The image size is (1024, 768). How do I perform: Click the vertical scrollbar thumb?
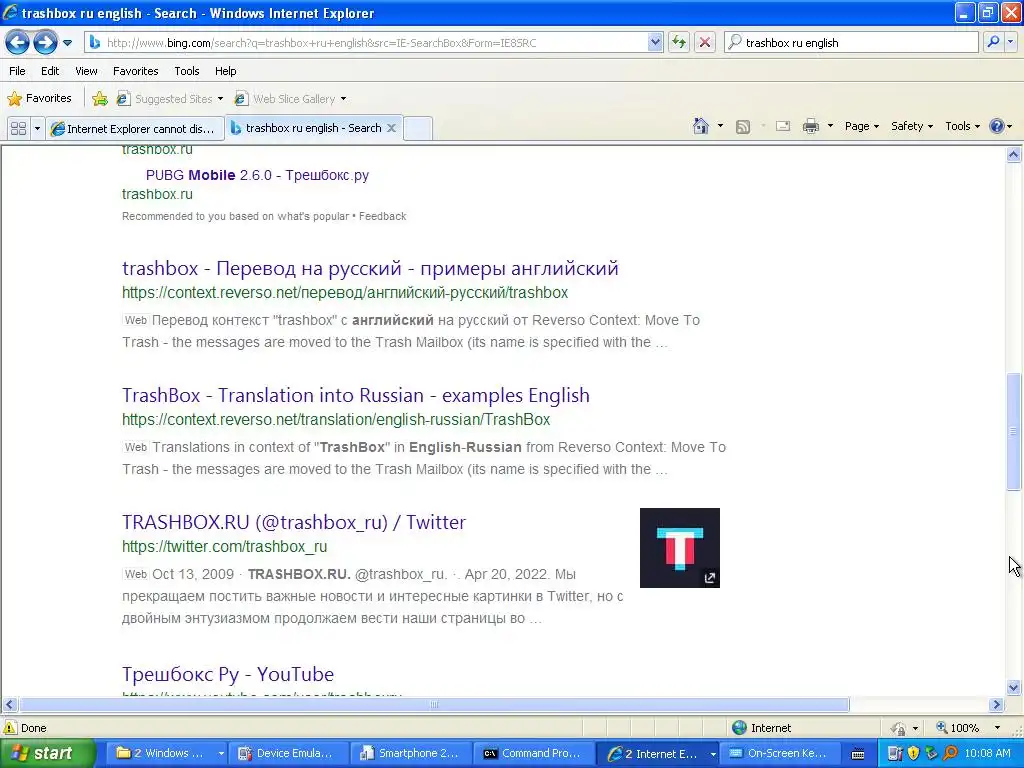point(1014,431)
